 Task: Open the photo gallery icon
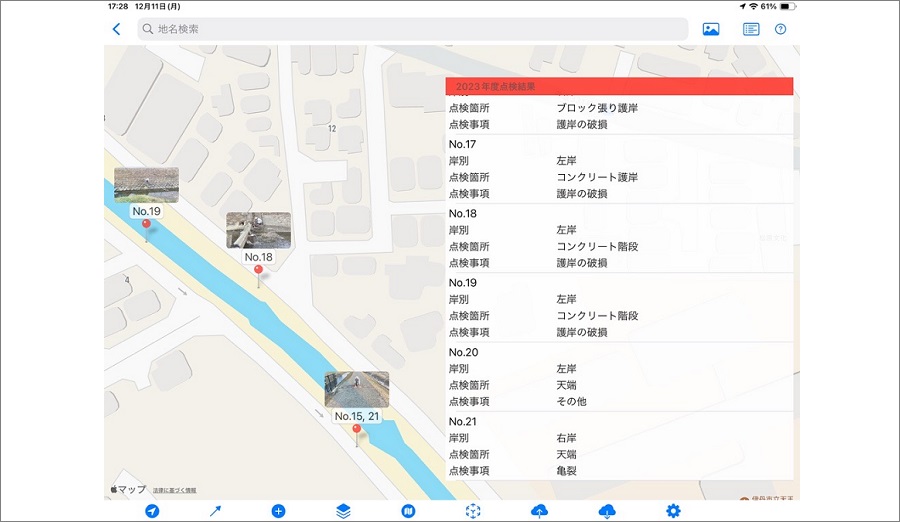tap(711, 29)
